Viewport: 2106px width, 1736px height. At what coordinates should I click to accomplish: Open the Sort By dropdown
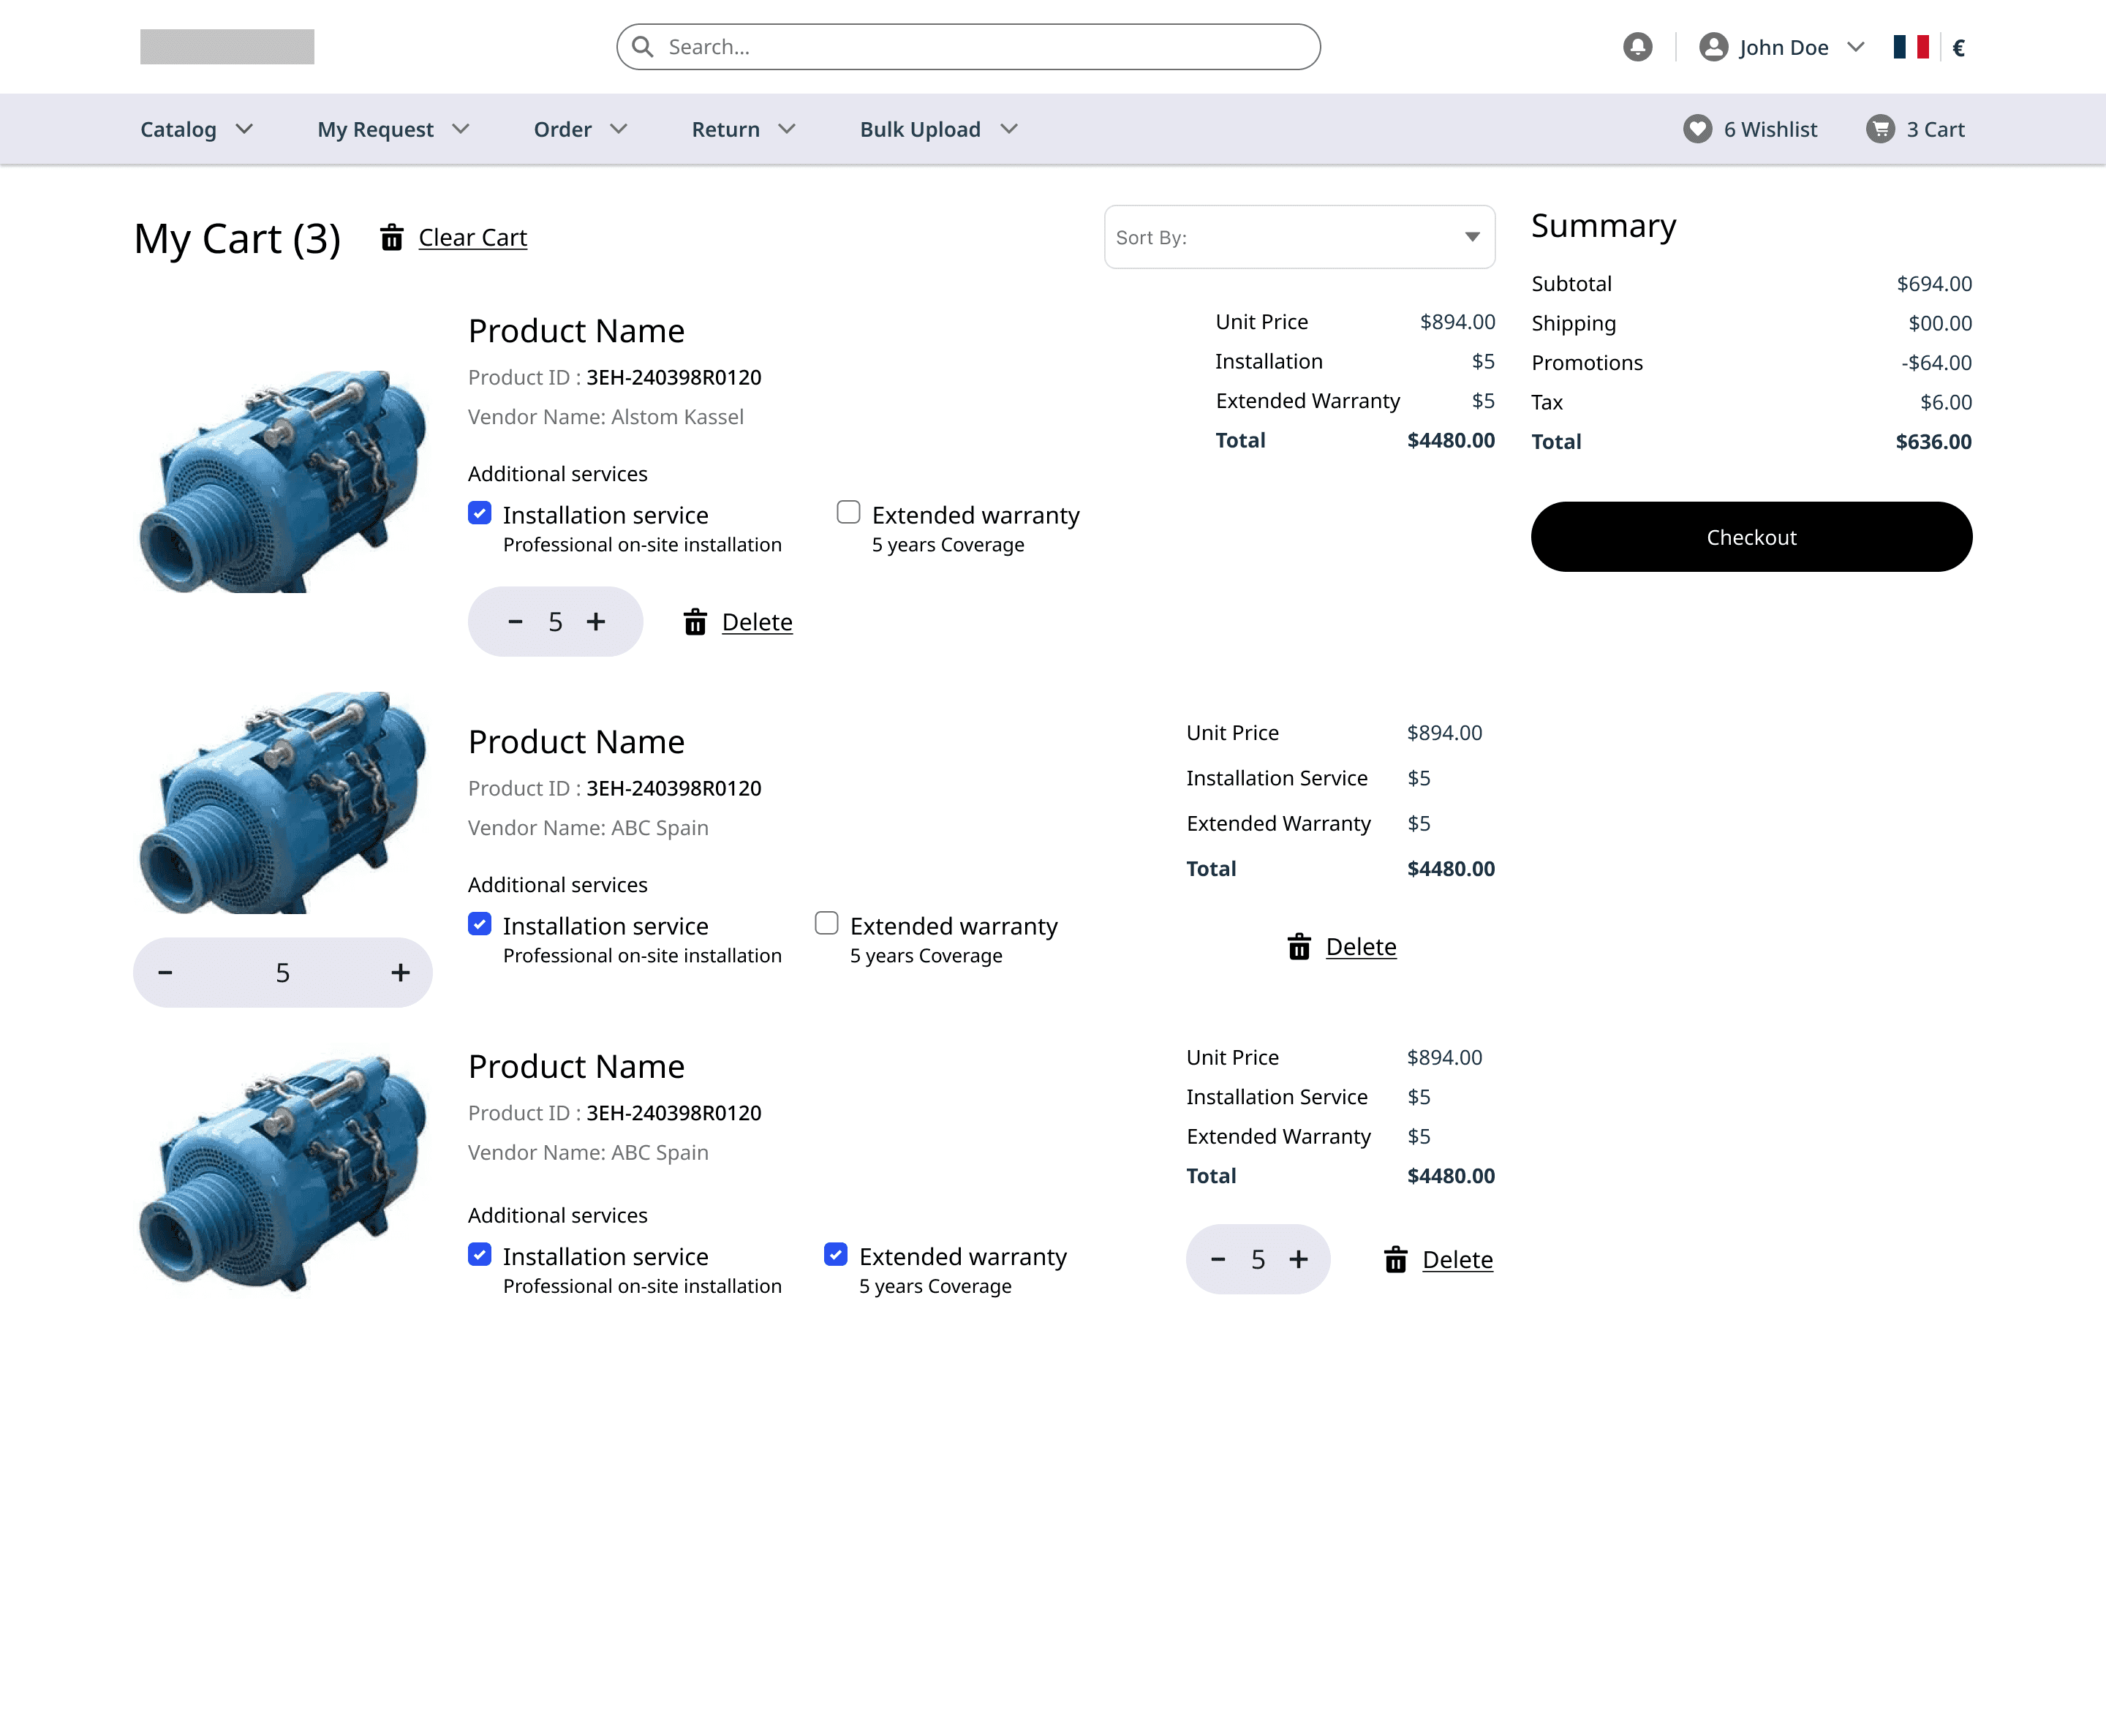[1299, 237]
